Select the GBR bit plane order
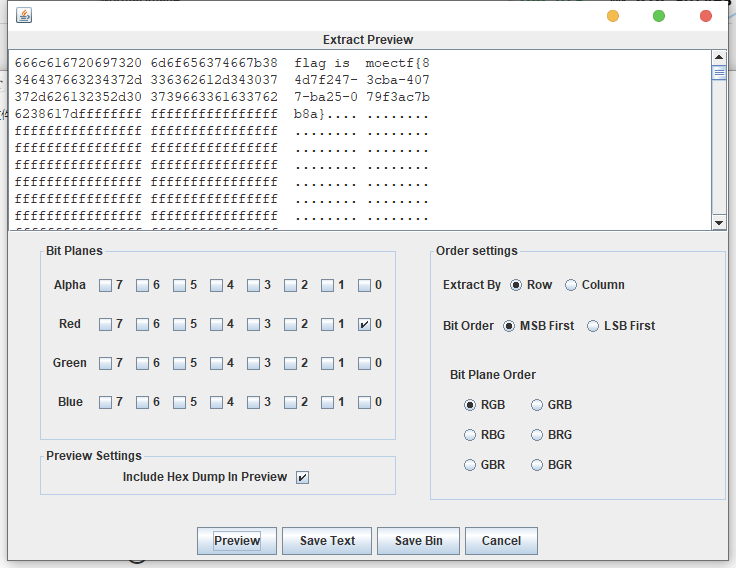 point(471,465)
